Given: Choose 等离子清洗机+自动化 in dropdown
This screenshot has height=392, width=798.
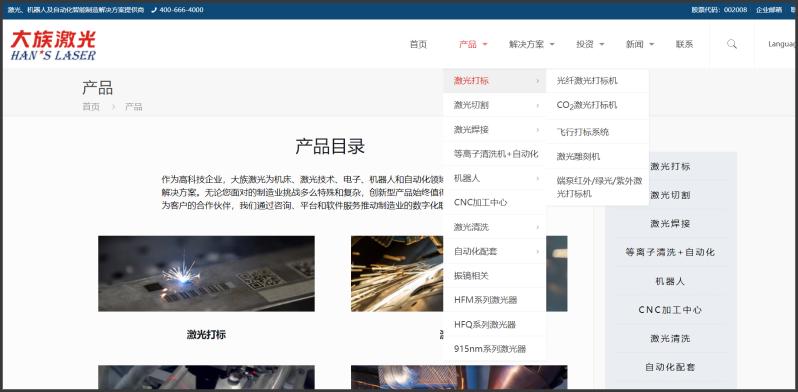Looking at the screenshot, I should point(494,154).
